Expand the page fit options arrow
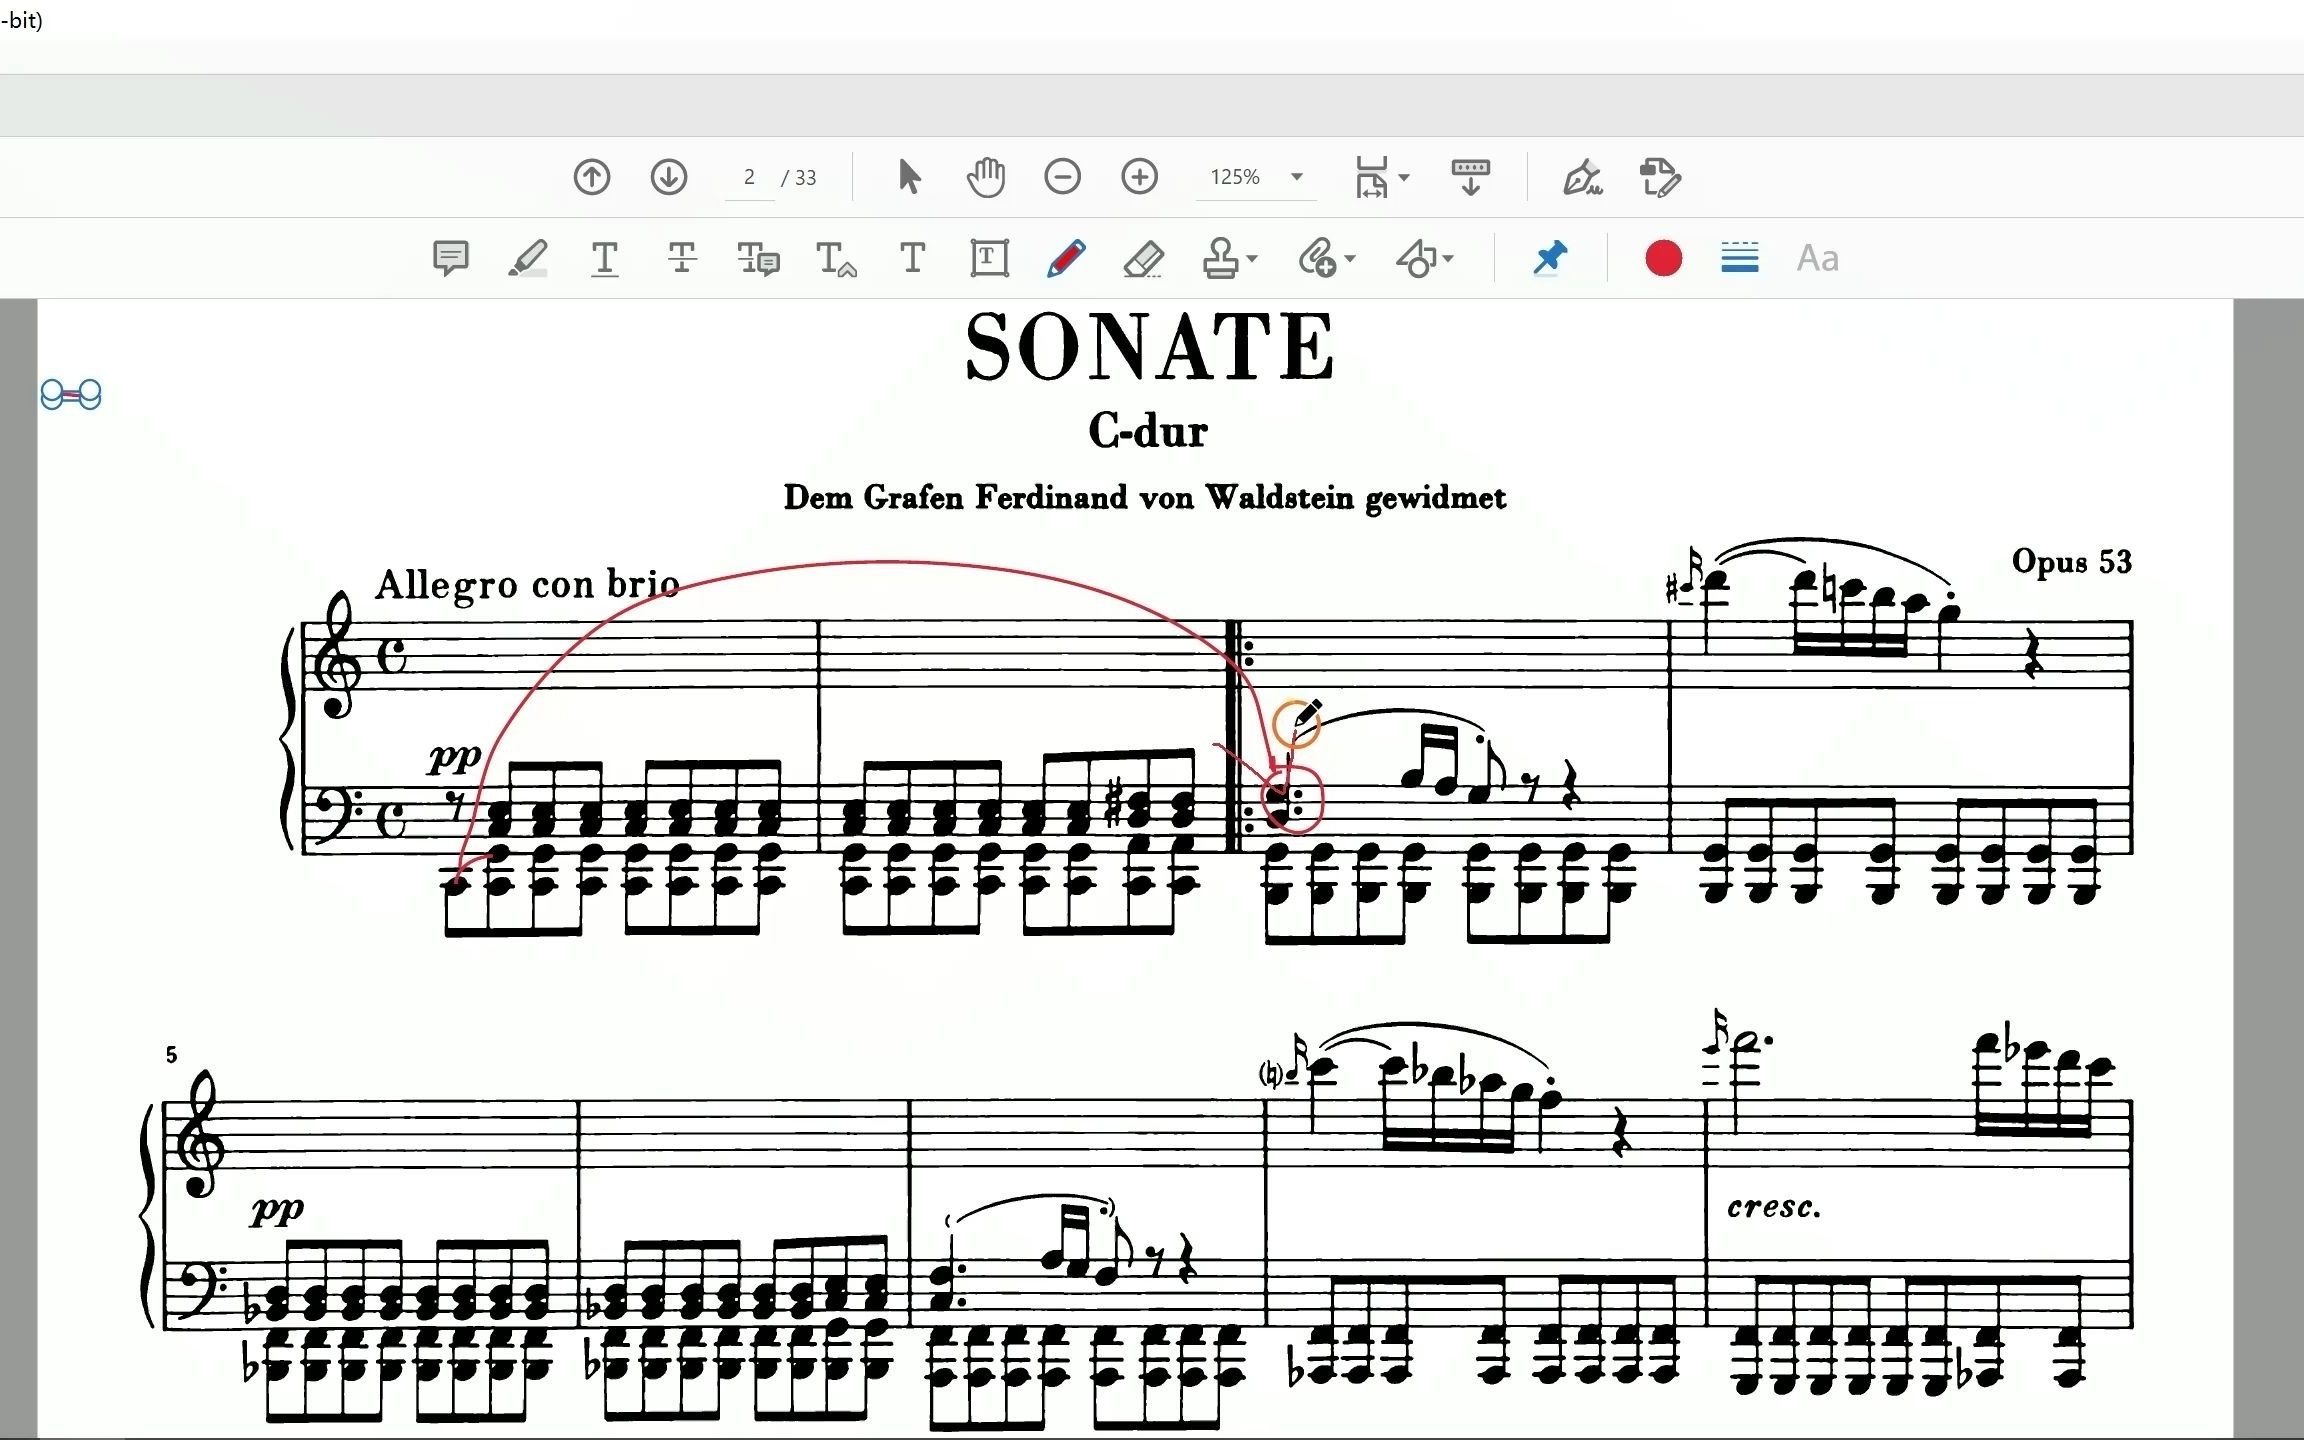Screen dimensions: 2304x1440 pyautogui.click(x=1404, y=177)
